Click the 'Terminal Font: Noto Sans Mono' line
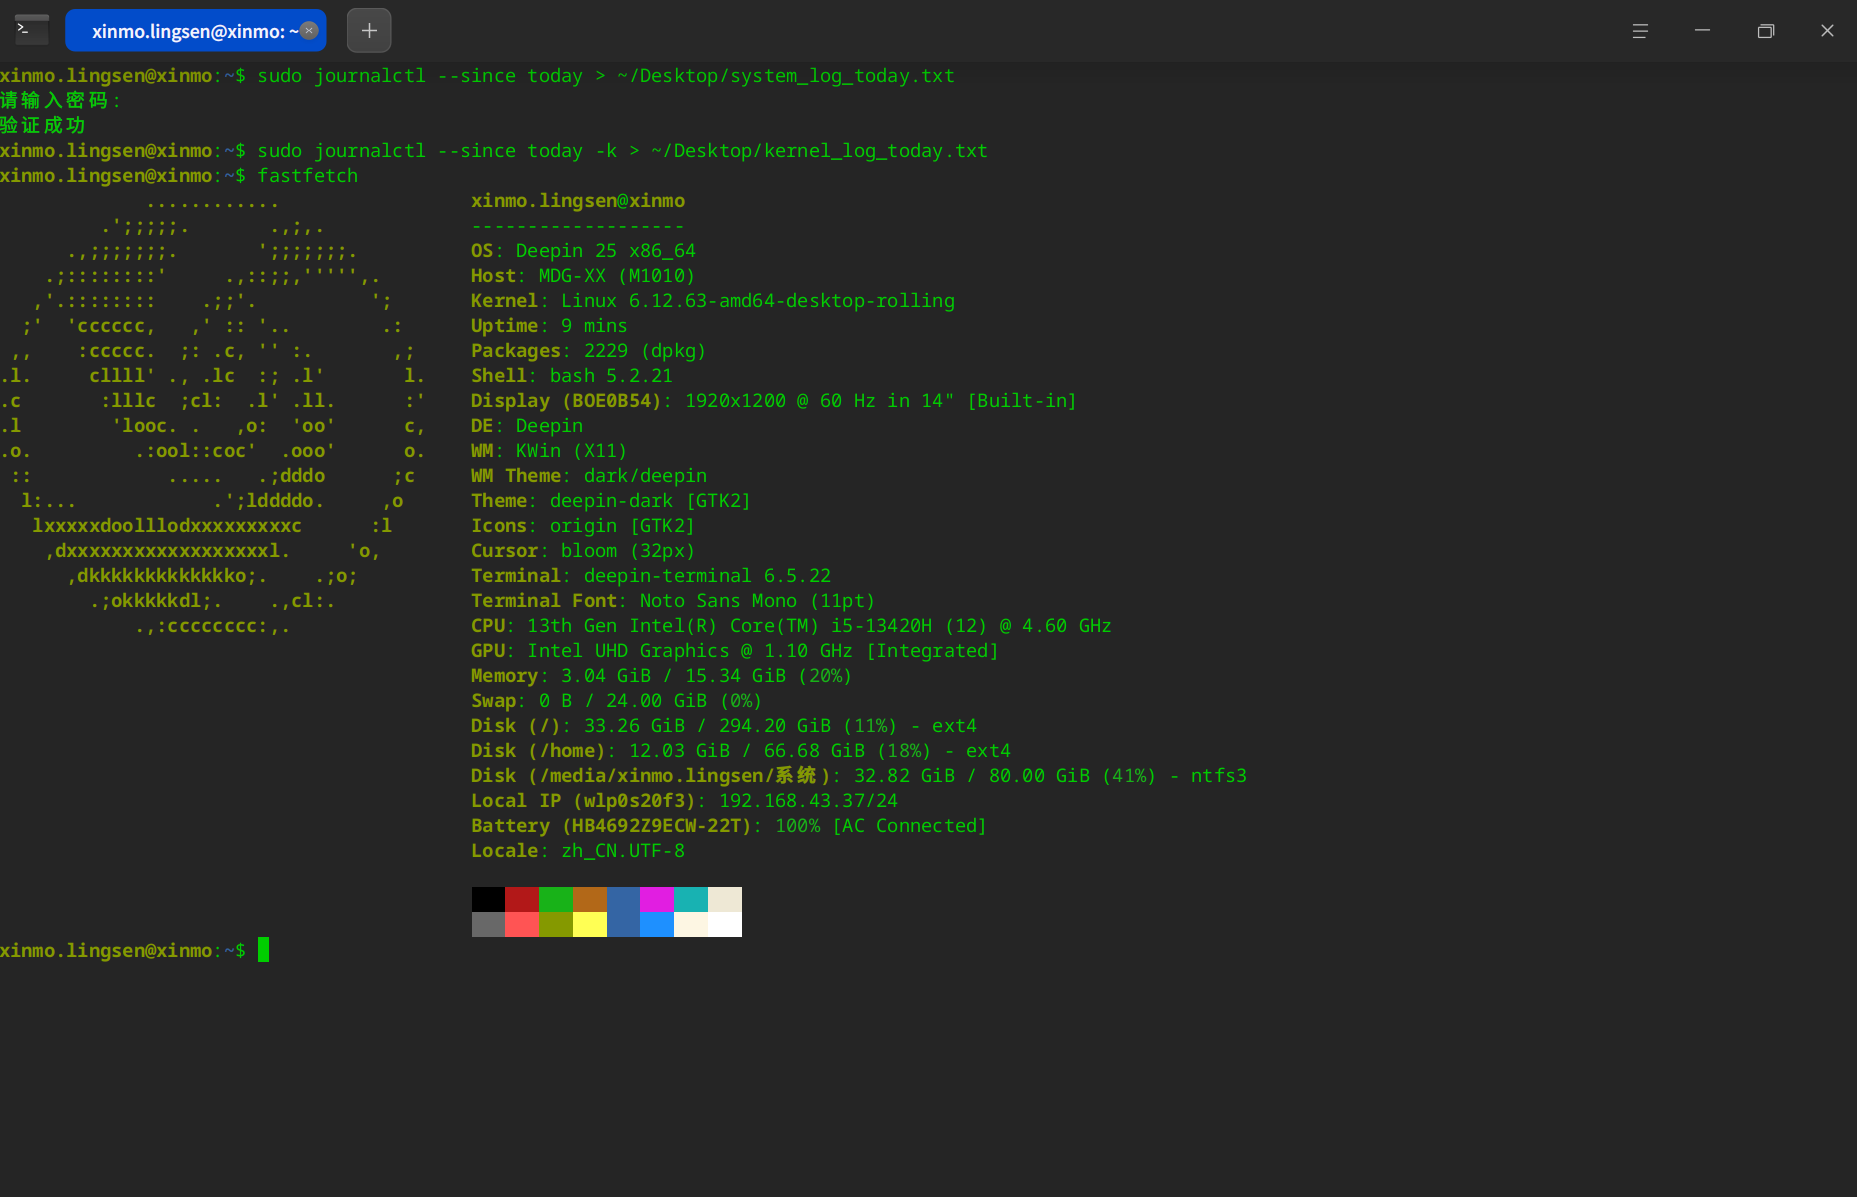Screen dimensions: 1857x1197 pyautogui.click(x=673, y=601)
